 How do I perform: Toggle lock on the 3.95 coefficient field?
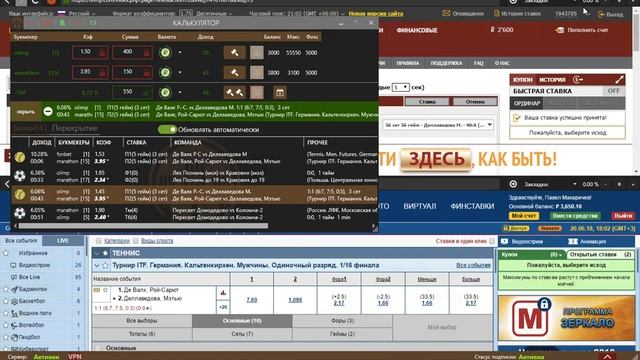coord(102,73)
